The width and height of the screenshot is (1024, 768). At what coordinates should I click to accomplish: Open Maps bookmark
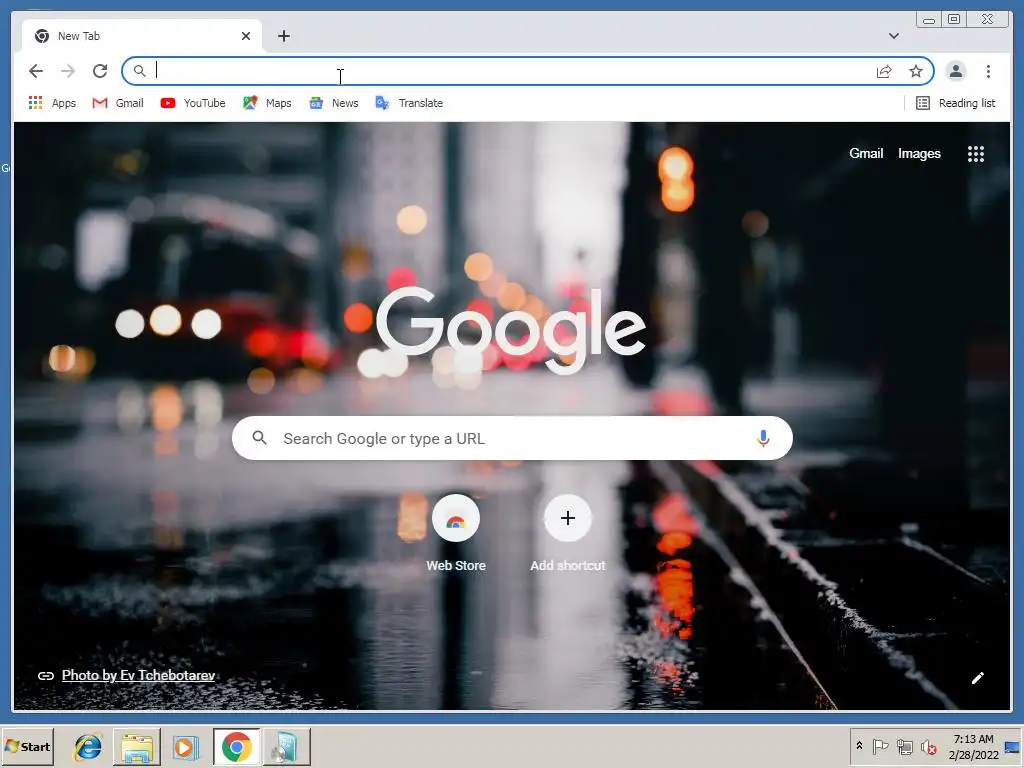point(267,103)
